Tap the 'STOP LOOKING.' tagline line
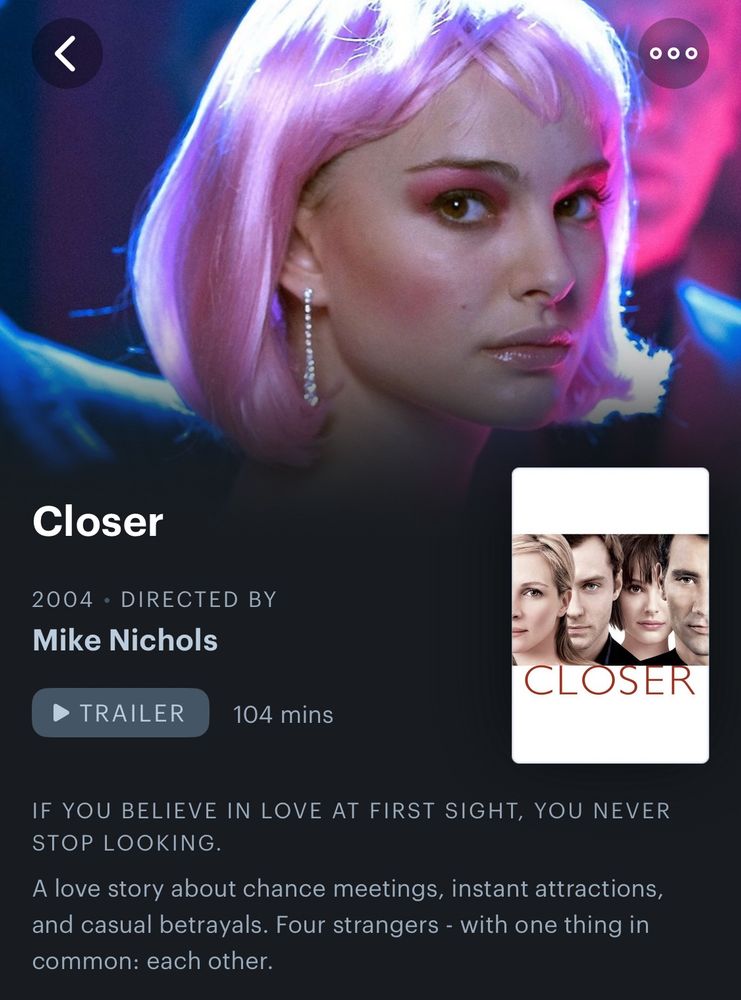 [x=126, y=843]
